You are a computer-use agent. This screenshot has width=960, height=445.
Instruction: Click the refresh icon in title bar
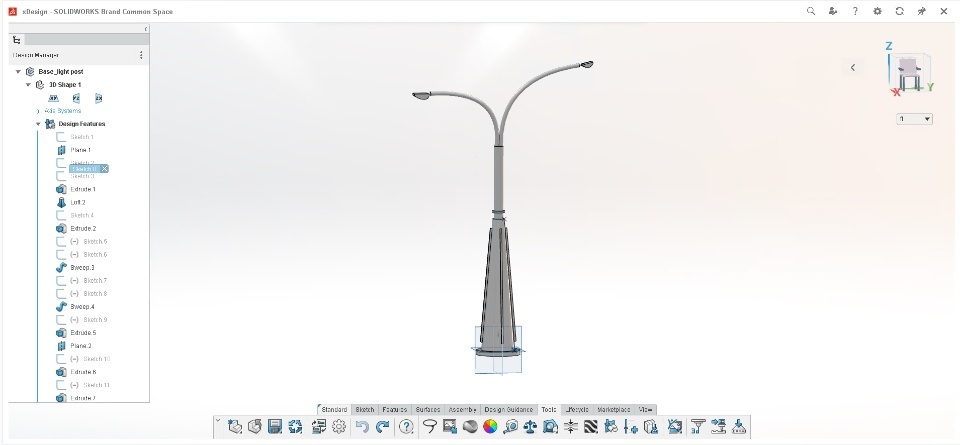point(899,11)
